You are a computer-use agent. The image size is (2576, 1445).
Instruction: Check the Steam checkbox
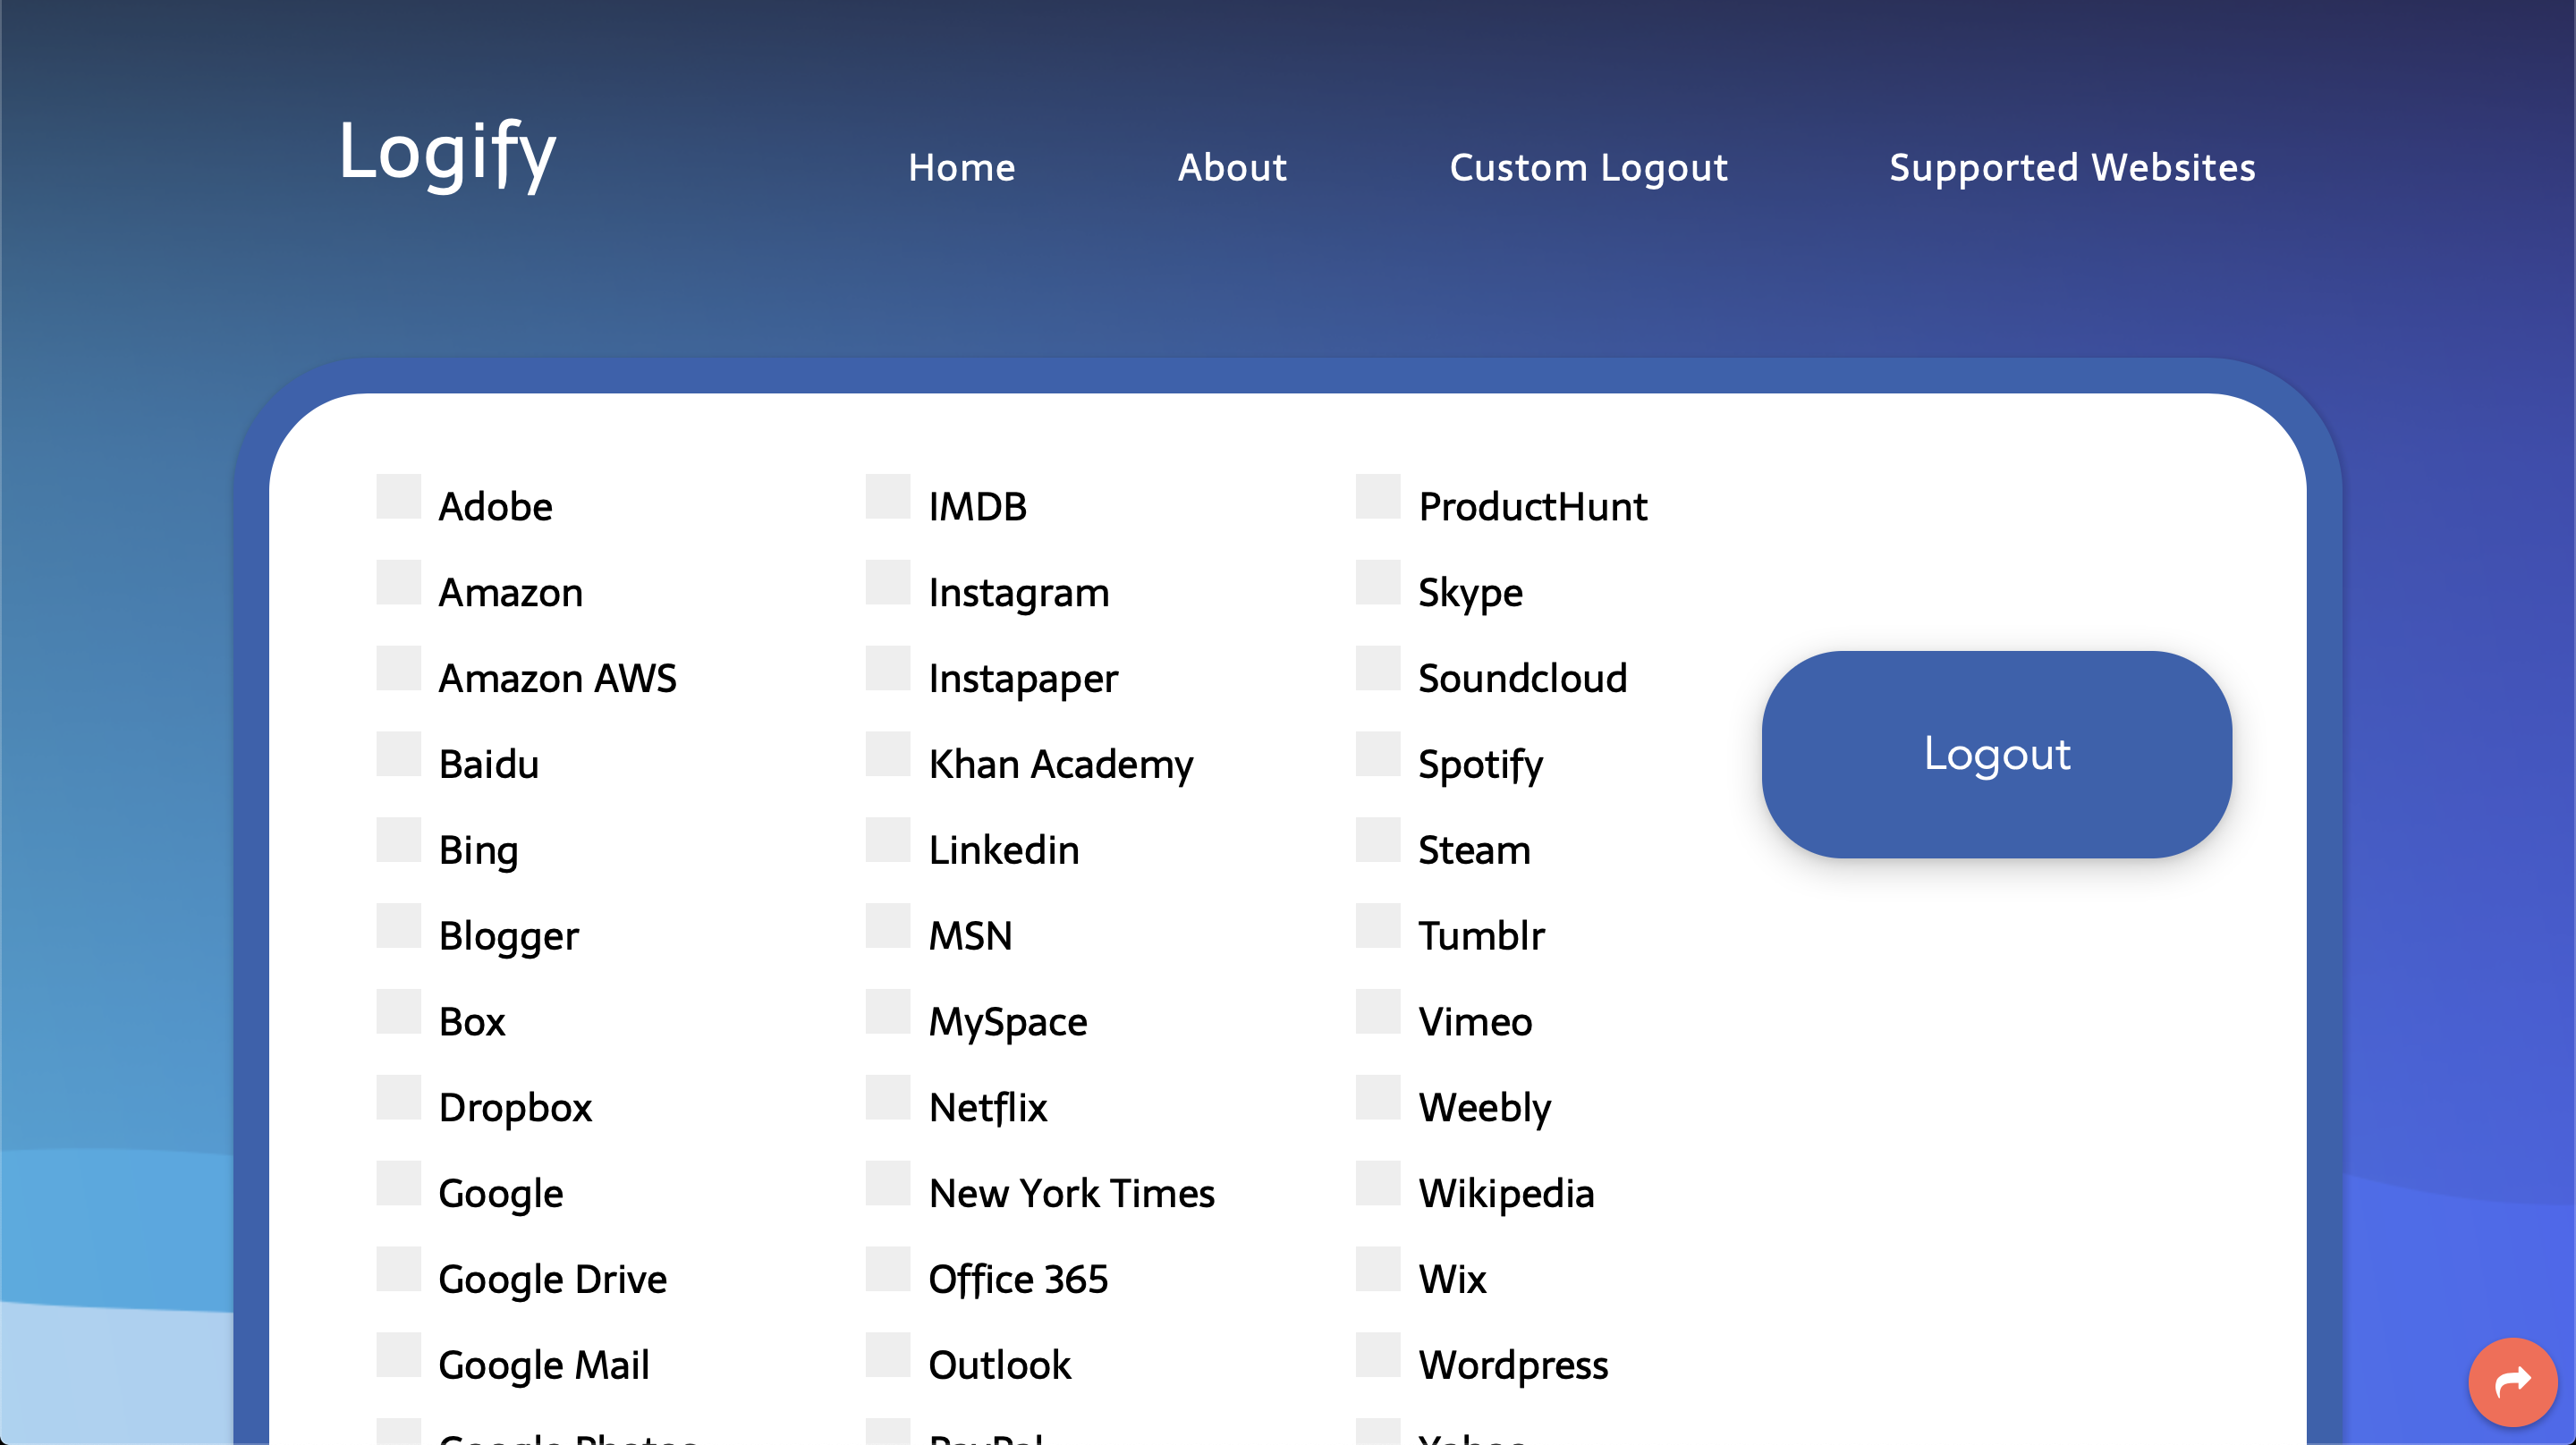[x=1378, y=840]
